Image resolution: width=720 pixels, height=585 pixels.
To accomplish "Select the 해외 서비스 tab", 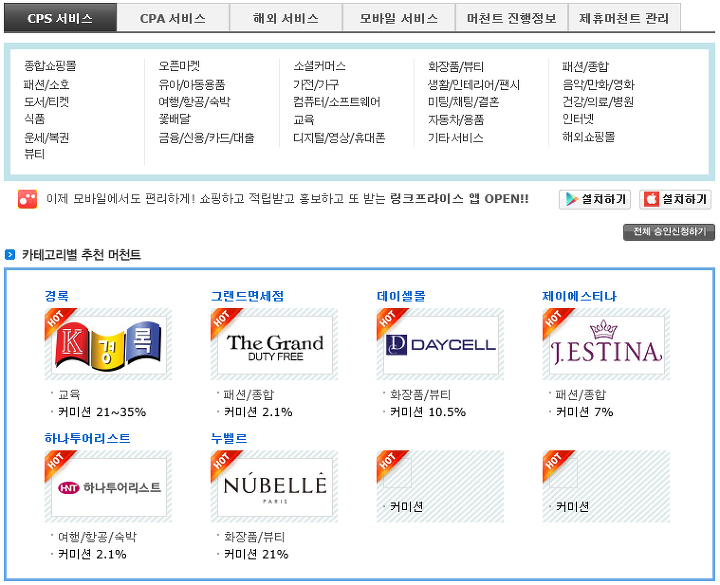I will 286,18.
